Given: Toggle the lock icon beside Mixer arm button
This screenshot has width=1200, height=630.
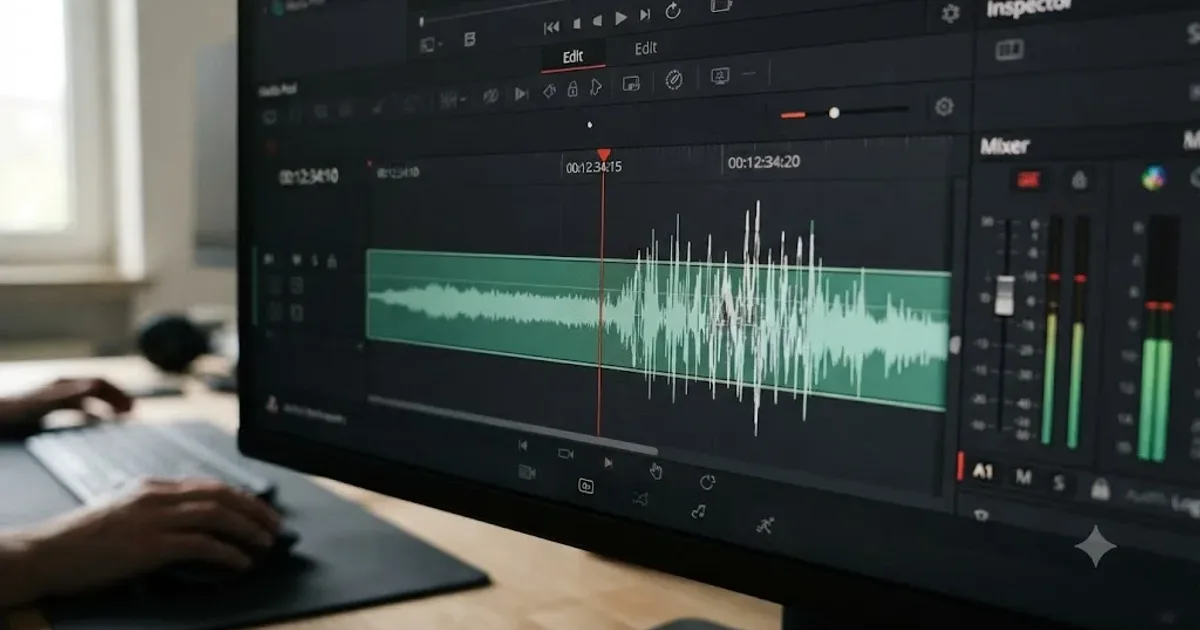Looking at the screenshot, I should pyautogui.click(x=1079, y=180).
